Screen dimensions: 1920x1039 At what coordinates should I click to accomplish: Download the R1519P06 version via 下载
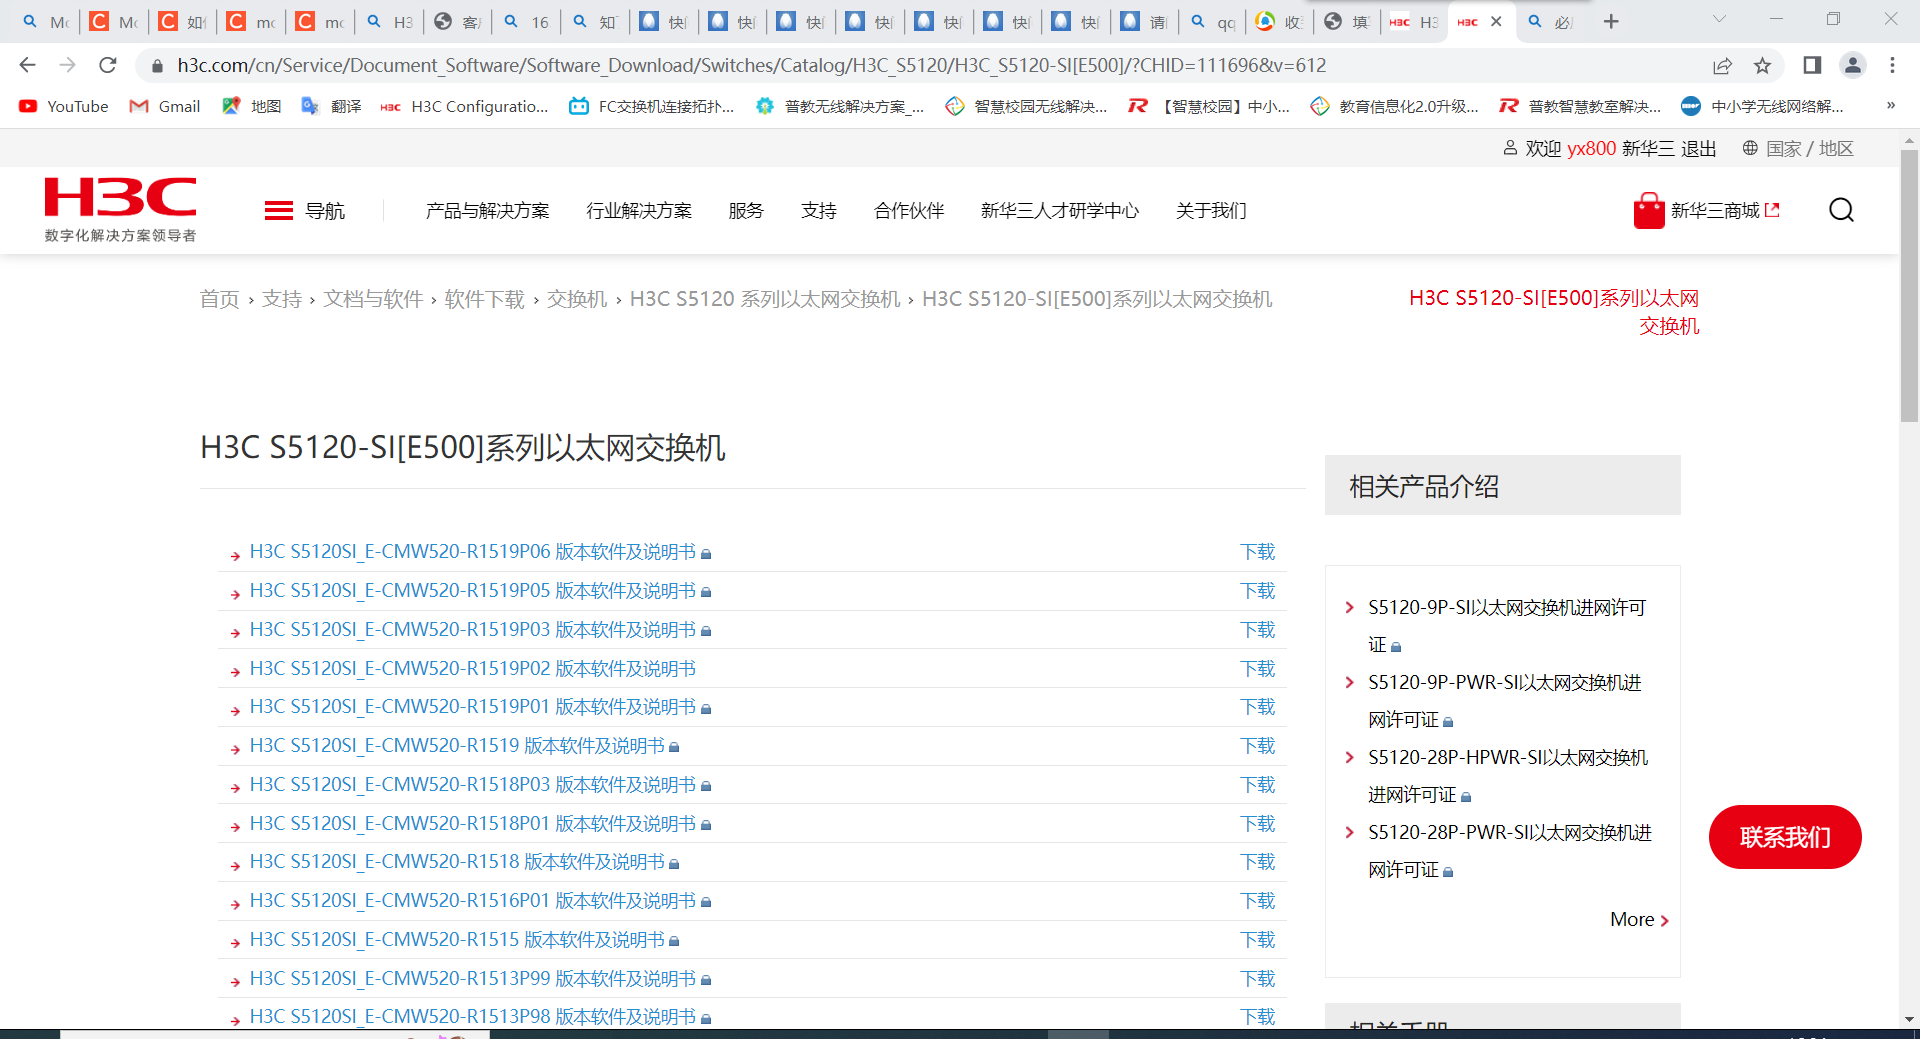pos(1258,552)
